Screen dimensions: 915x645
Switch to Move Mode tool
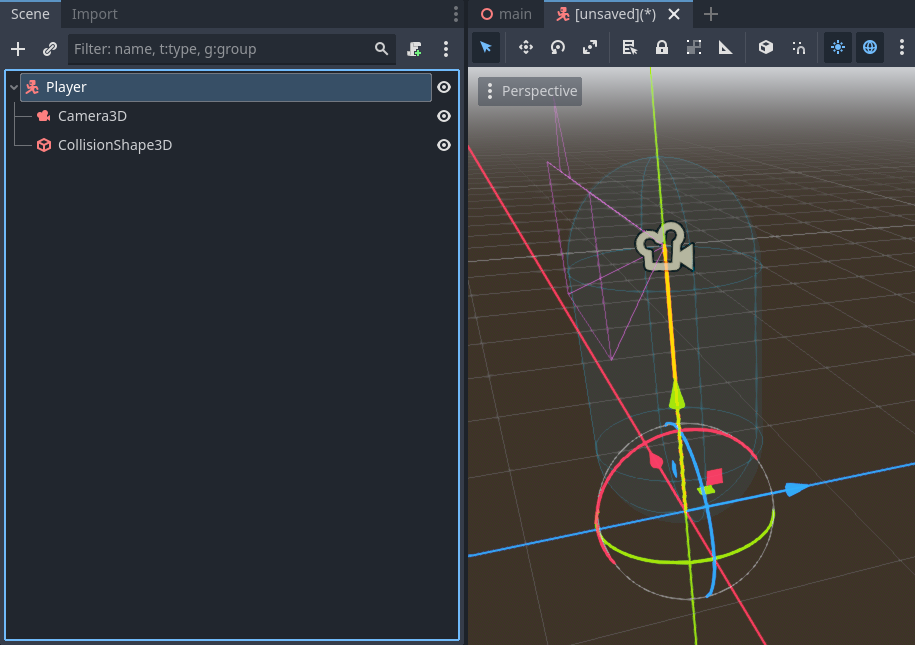click(525, 47)
